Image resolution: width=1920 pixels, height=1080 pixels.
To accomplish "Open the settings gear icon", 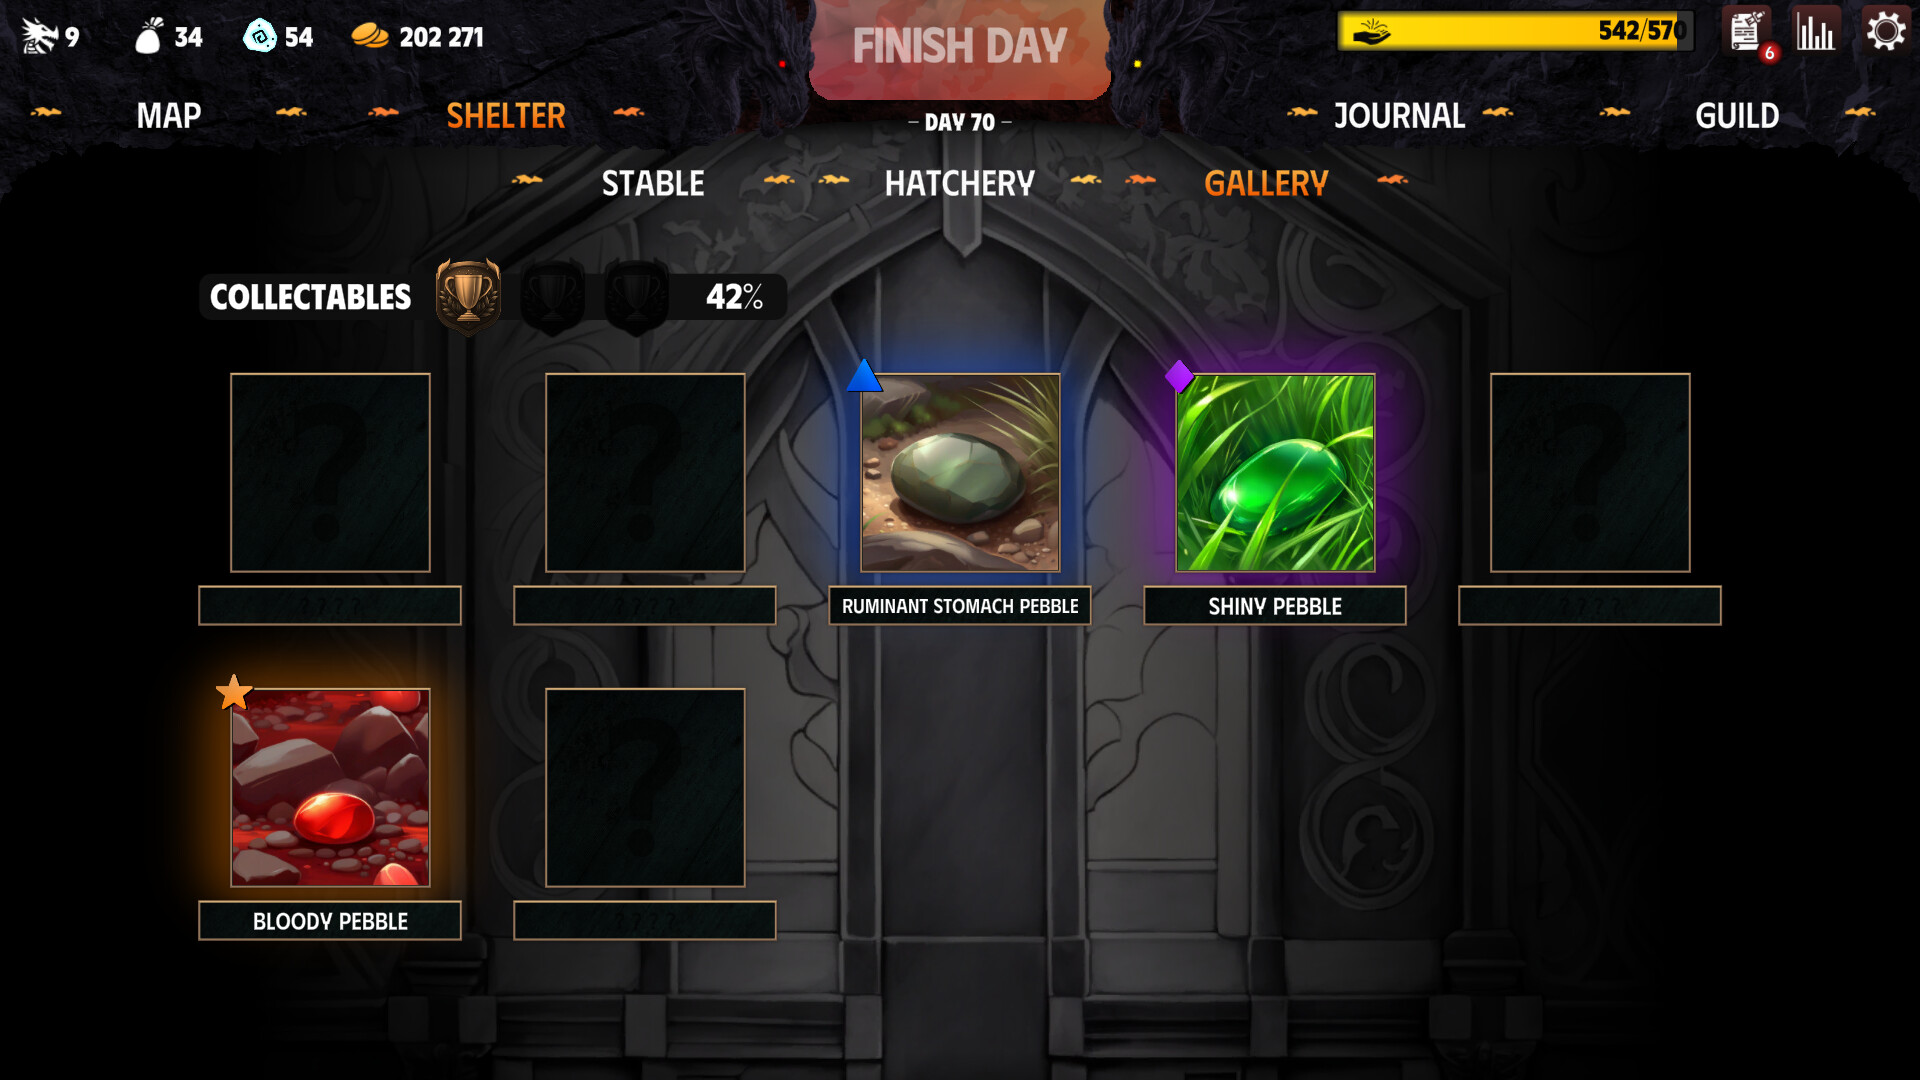I will click(x=1886, y=32).
